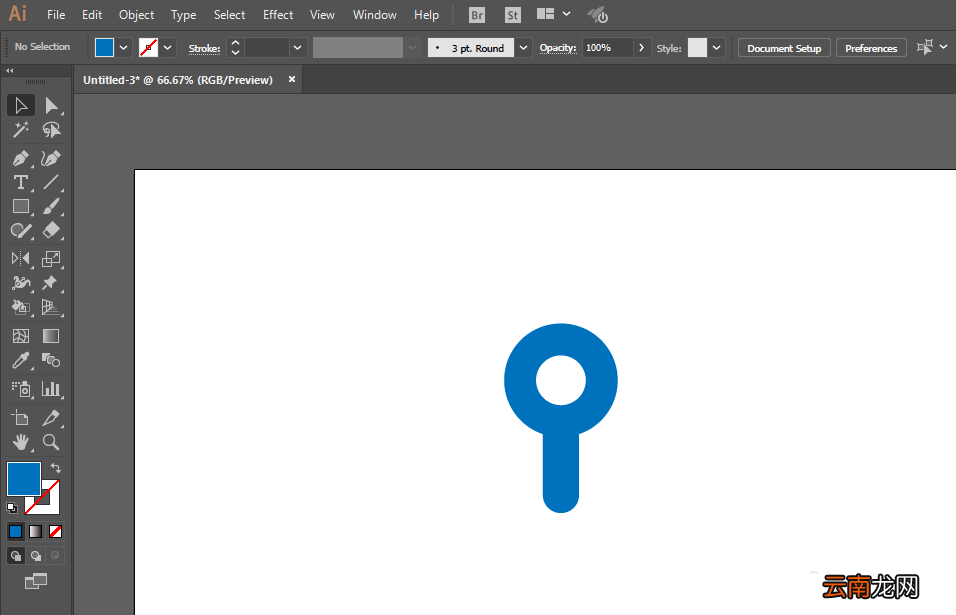Select the Reflect tool
The height and width of the screenshot is (615, 956).
click(x=21, y=259)
